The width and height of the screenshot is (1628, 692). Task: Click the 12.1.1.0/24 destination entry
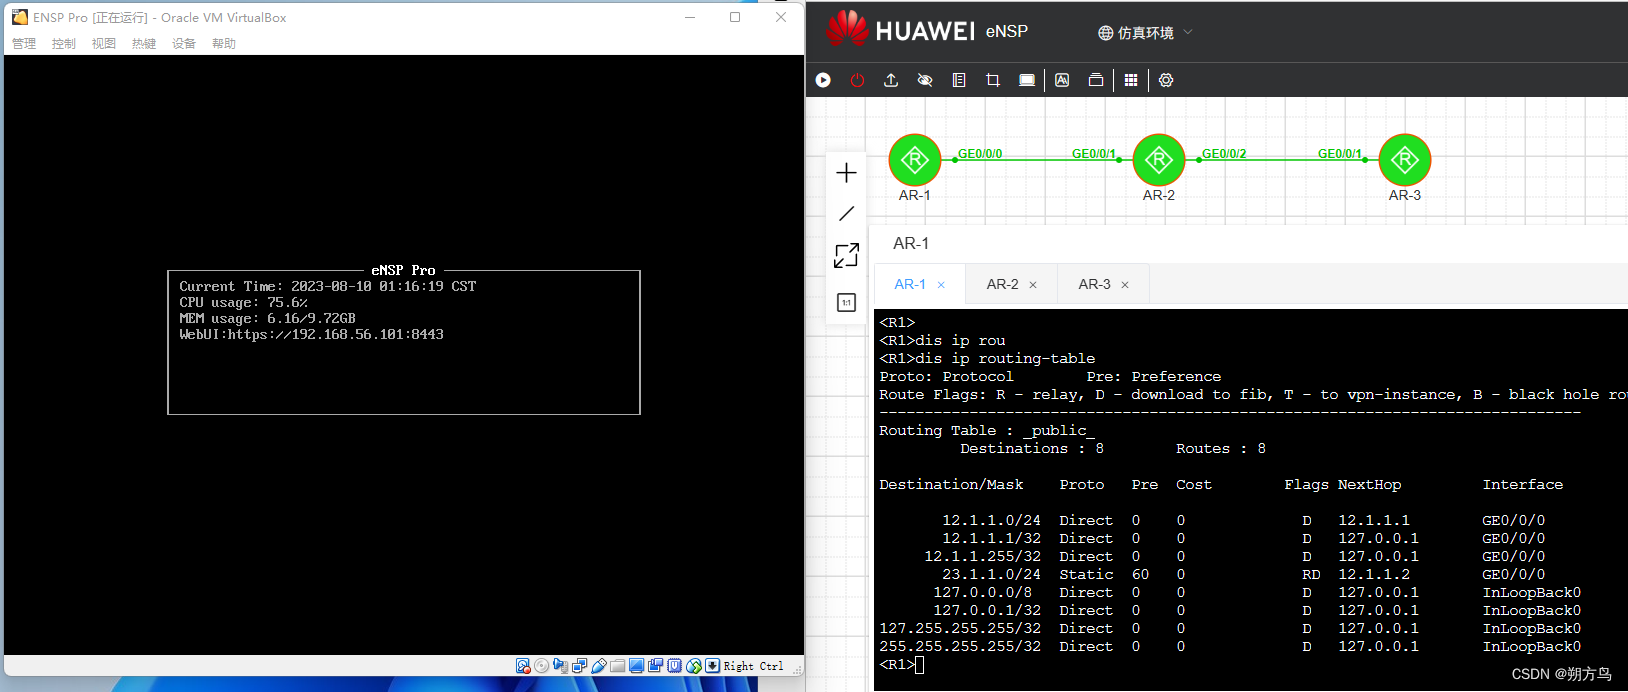[x=991, y=520]
